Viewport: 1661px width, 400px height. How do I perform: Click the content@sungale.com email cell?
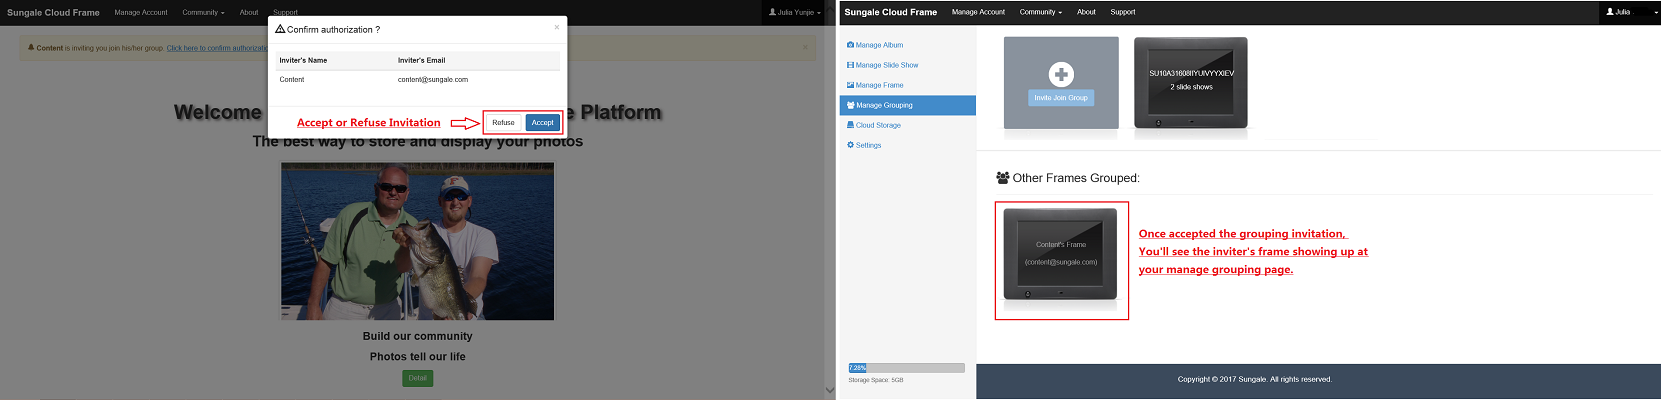click(433, 80)
